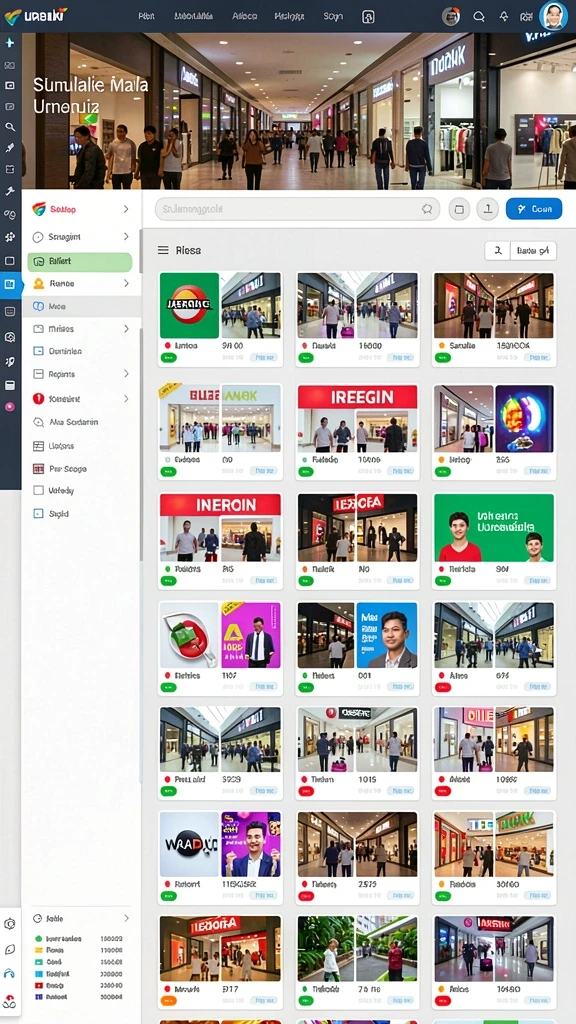Screen dimensions: 576x1024
Task: Select the pink circle icon in left toolbar
Action: [x=9, y=406]
